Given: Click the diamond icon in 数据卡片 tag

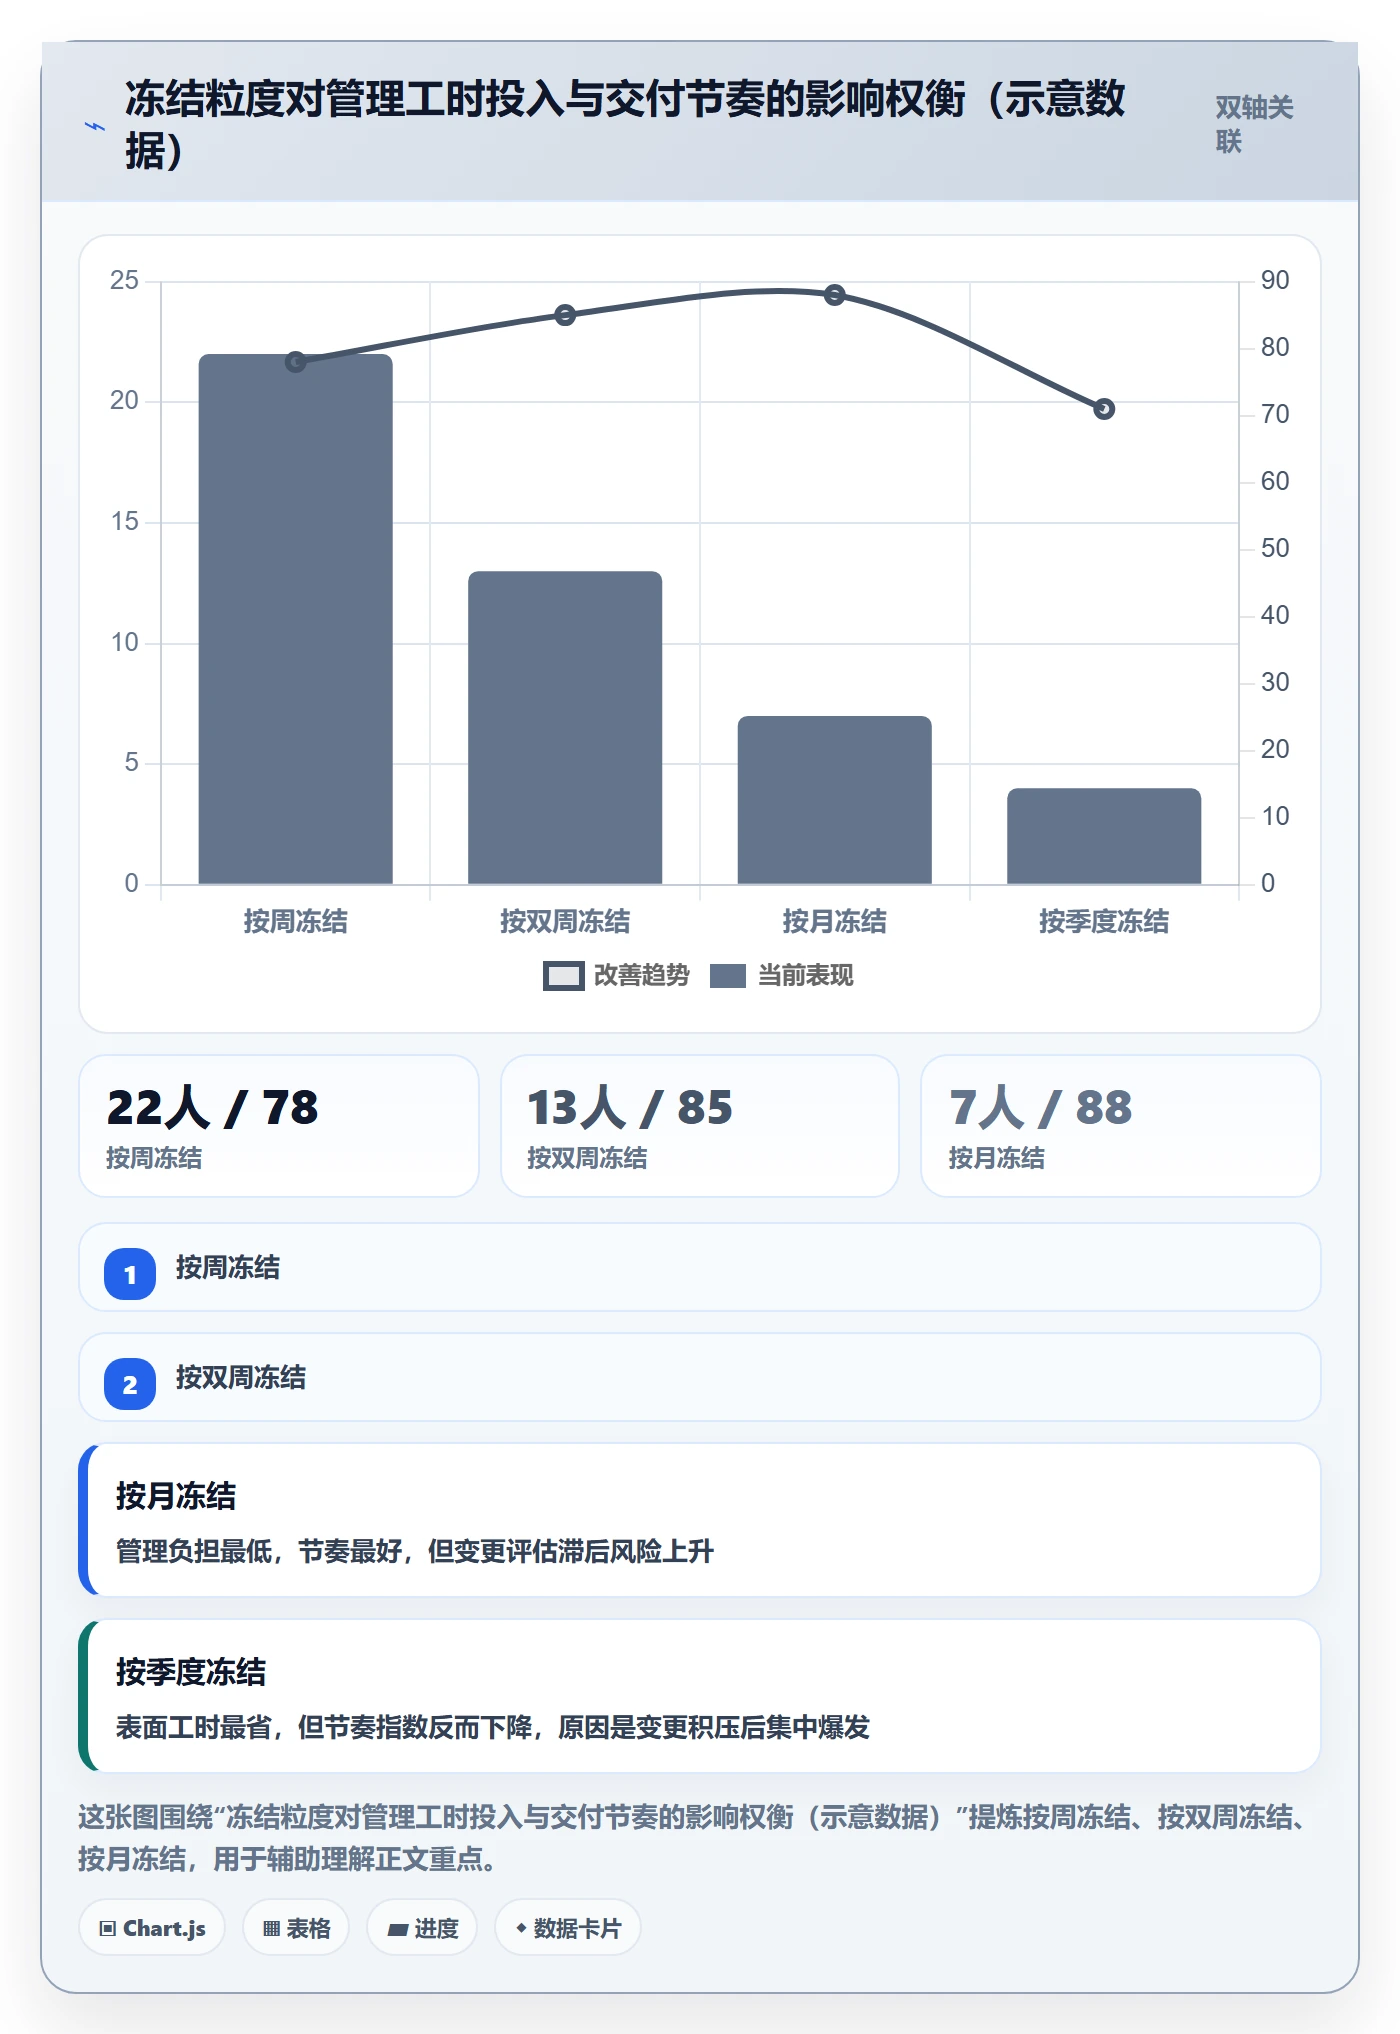Looking at the screenshot, I should coord(521,1928).
